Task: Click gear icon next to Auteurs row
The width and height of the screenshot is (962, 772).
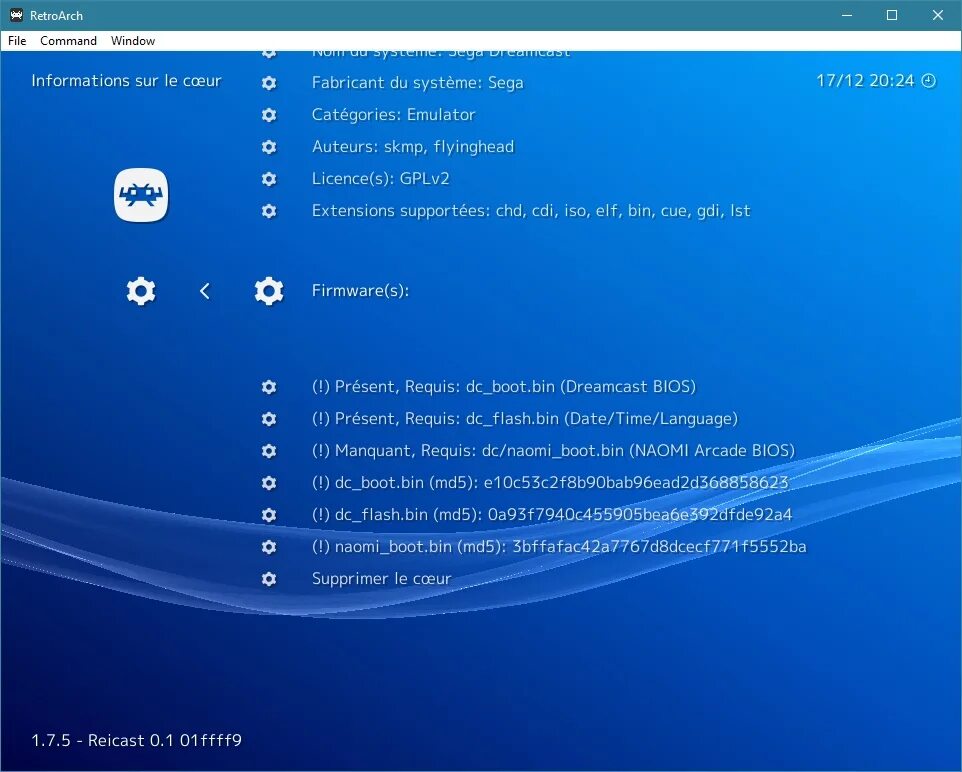Action: point(269,147)
